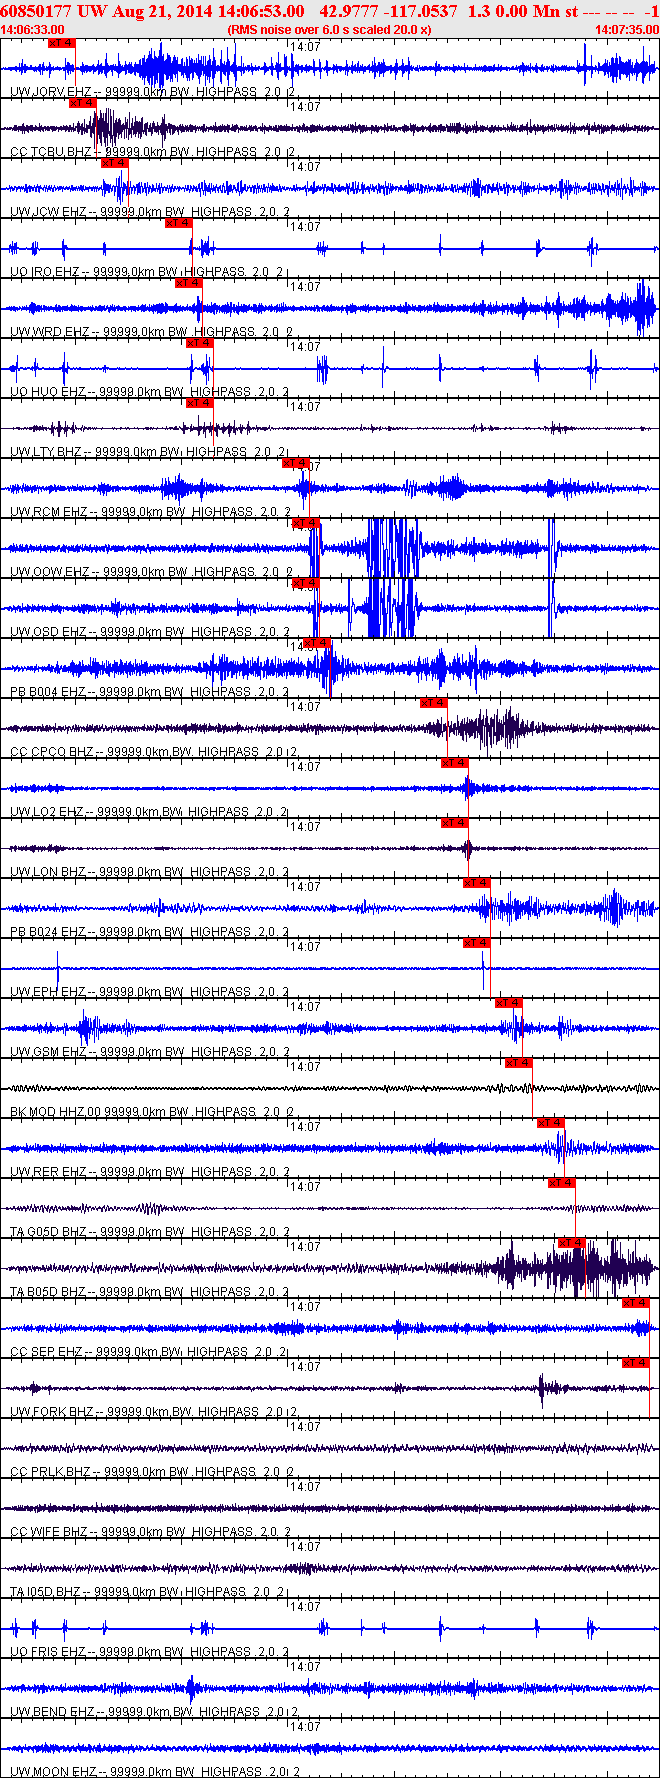Select the red pick flag on HUO trace
This screenshot has height=1778, width=660.
tap(199, 343)
